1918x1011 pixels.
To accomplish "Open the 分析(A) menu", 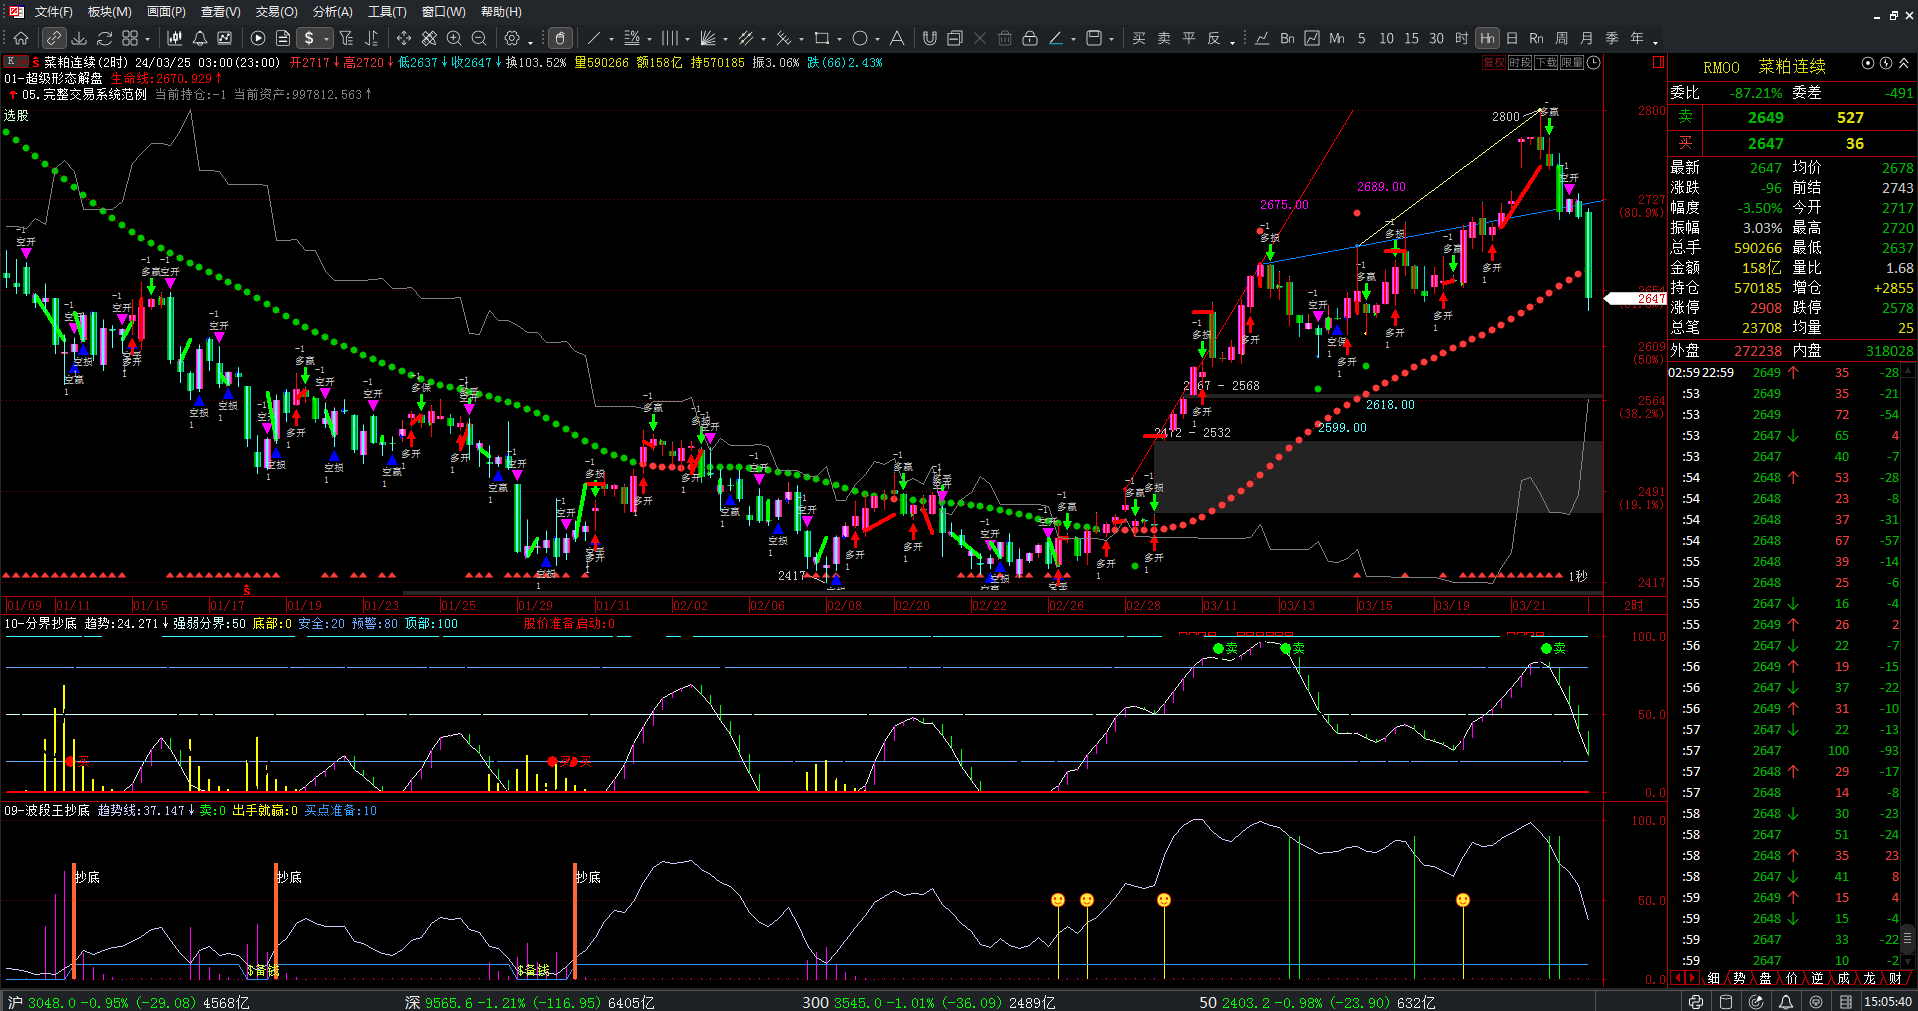I will click(x=332, y=11).
